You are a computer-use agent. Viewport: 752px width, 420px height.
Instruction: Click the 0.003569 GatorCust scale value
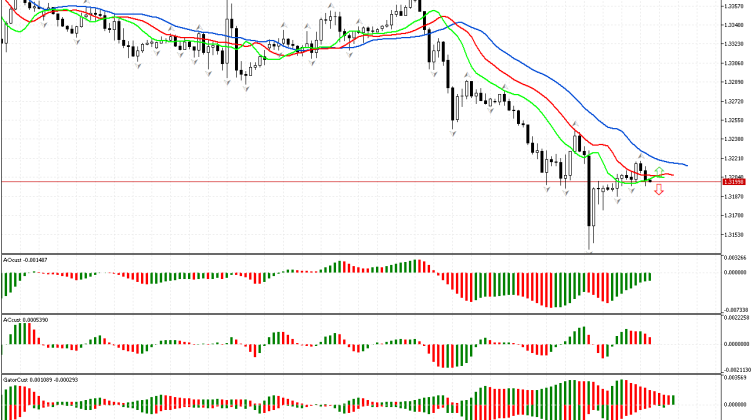point(735,379)
